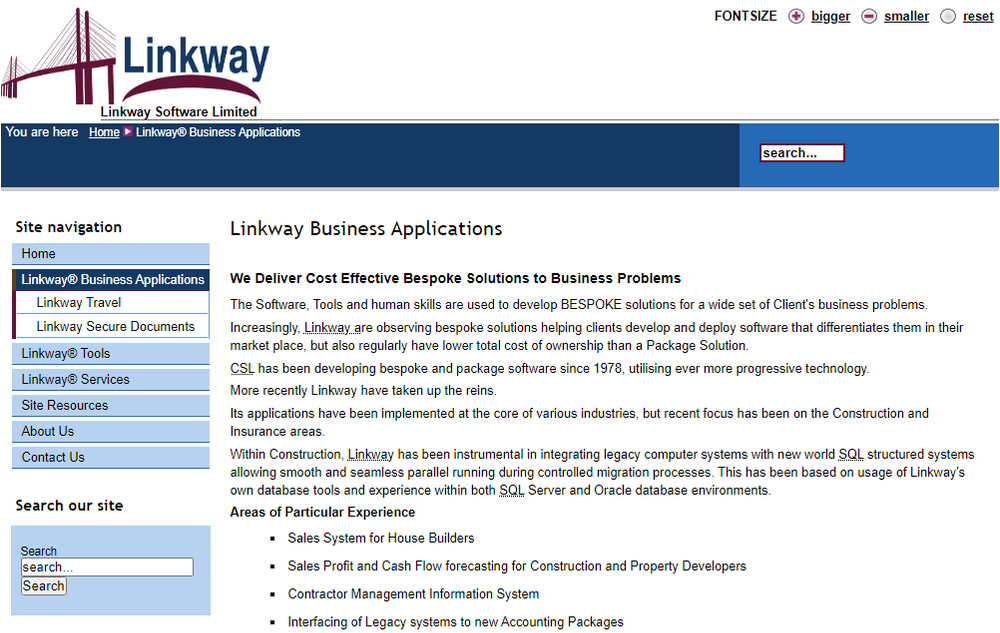Open Home in site navigation
Screen dimensions: 1000x633
pyautogui.click(x=110, y=254)
